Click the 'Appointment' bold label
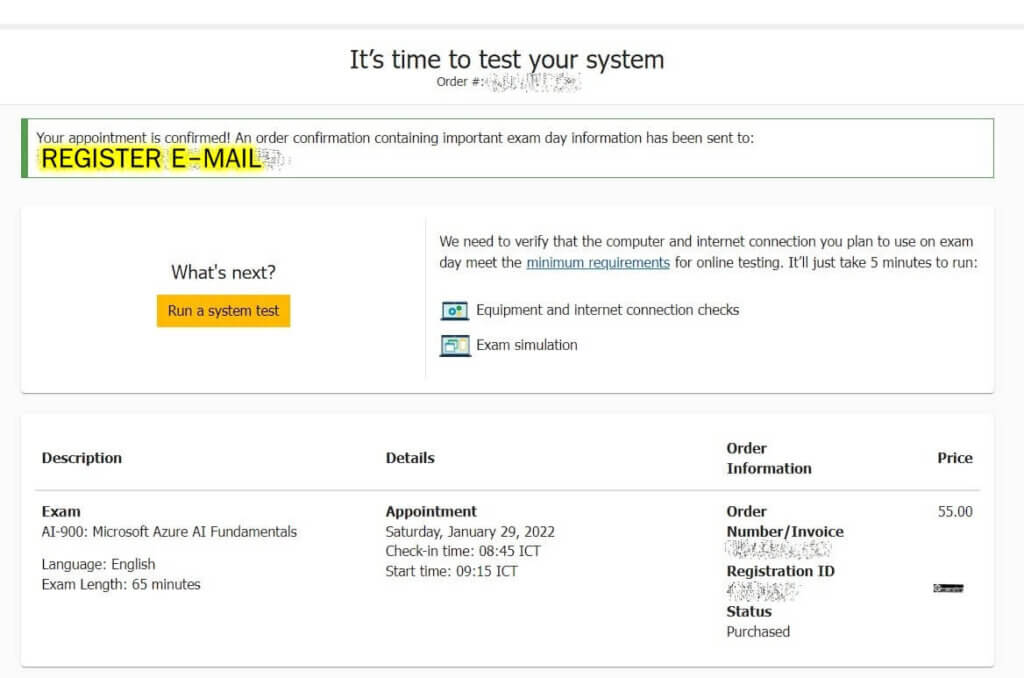This screenshot has width=1024, height=678. pyautogui.click(x=431, y=511)
